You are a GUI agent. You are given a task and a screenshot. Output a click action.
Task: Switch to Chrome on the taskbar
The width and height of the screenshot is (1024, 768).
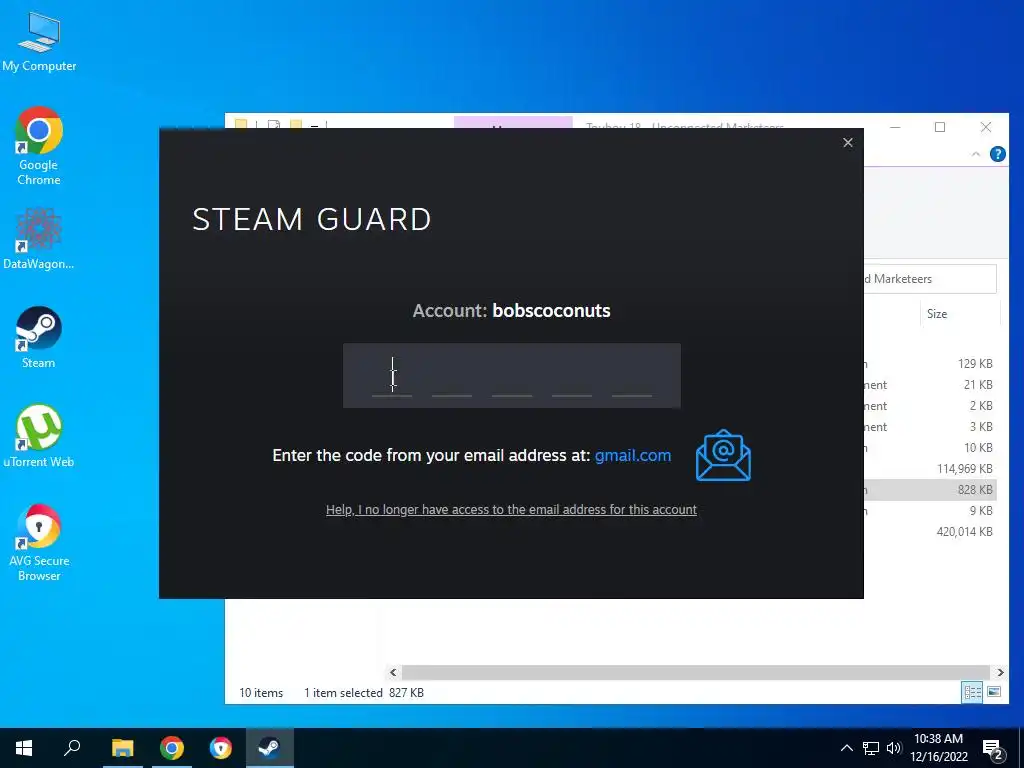tap(172, 748)
